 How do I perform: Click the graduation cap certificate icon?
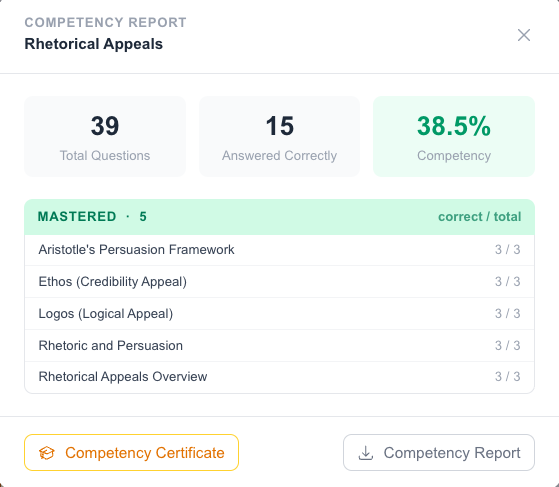coord(46,453)
